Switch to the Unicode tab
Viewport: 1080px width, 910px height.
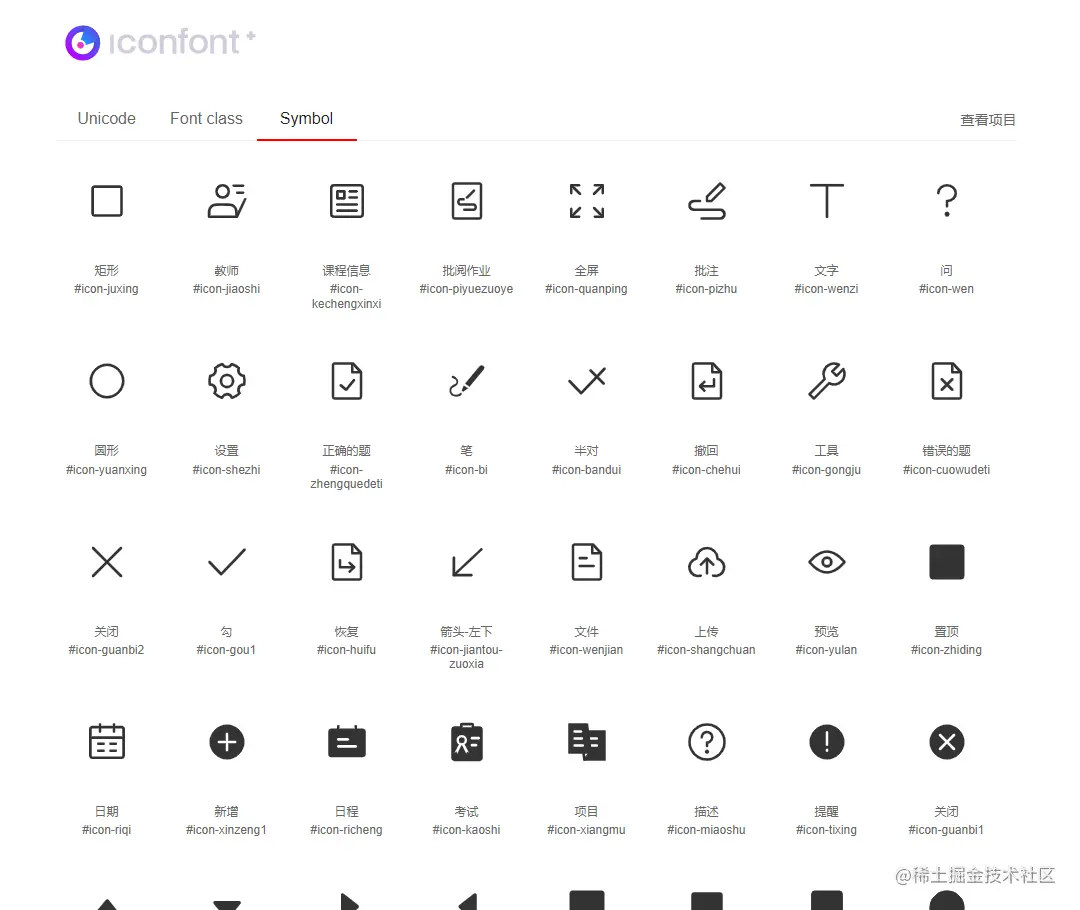(107, 118)
